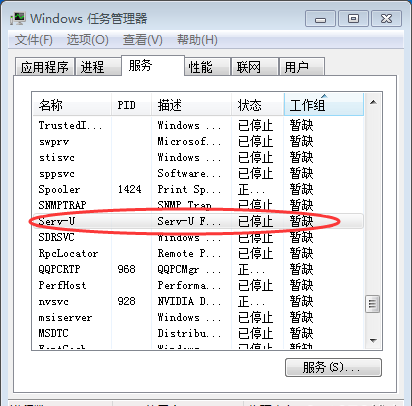The height and width of the screenshot is (406, 412).
Task: Click the Print Sp... description
Action: [189, 189]
